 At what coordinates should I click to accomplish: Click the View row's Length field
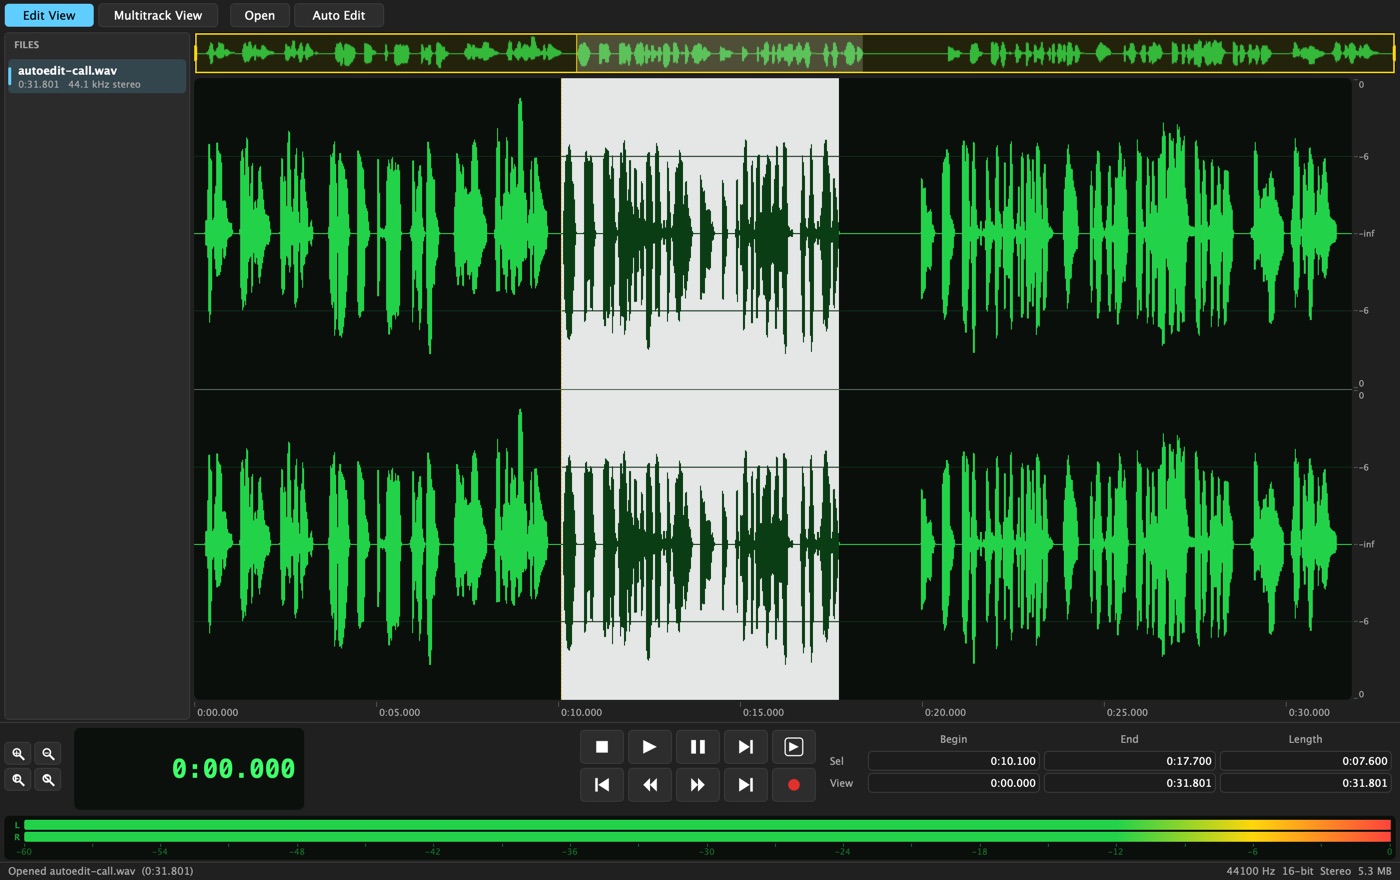(1305, 783)
